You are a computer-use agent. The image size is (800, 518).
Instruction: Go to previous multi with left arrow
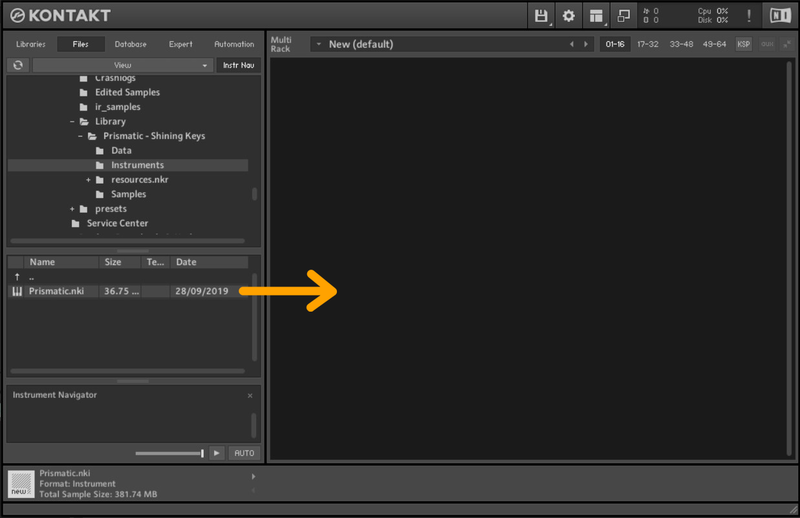click(x=572, y=44)
